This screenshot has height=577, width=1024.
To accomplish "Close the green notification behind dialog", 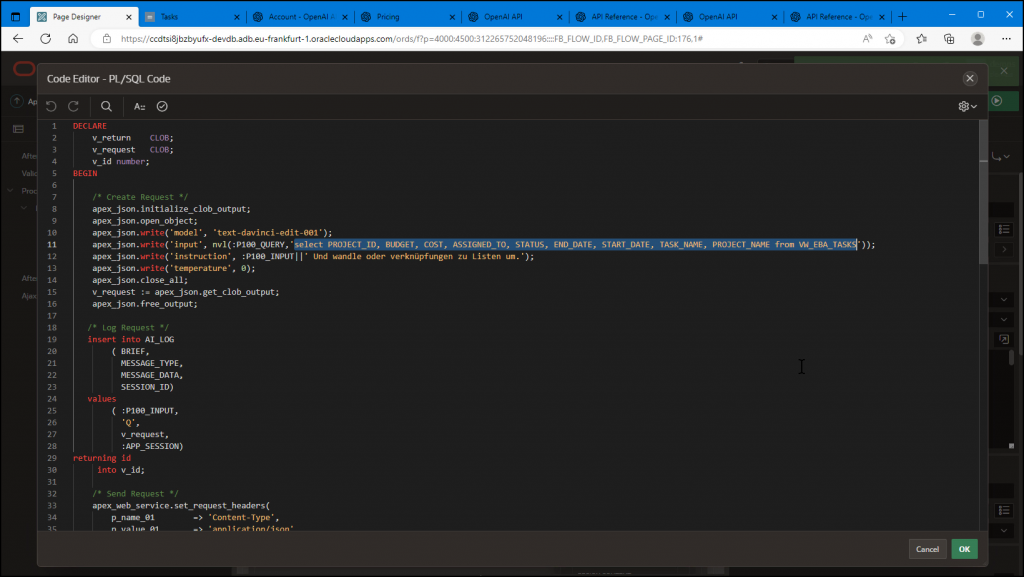I will tap(1004, 70).
